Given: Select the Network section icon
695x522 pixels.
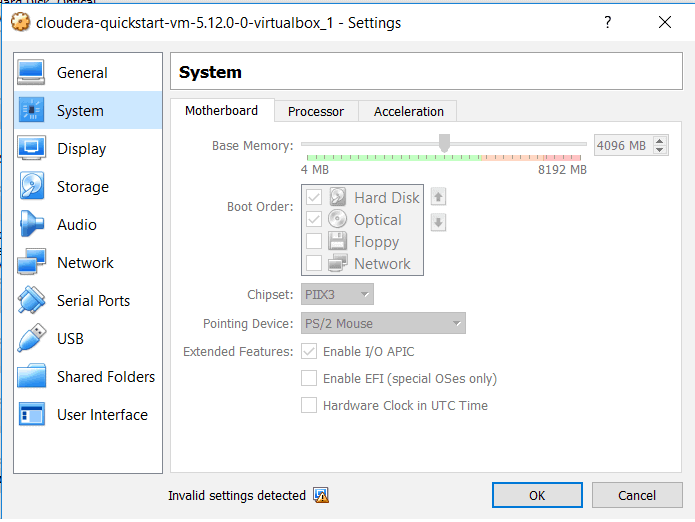Looking at the screenshot, I should [31, 263].
